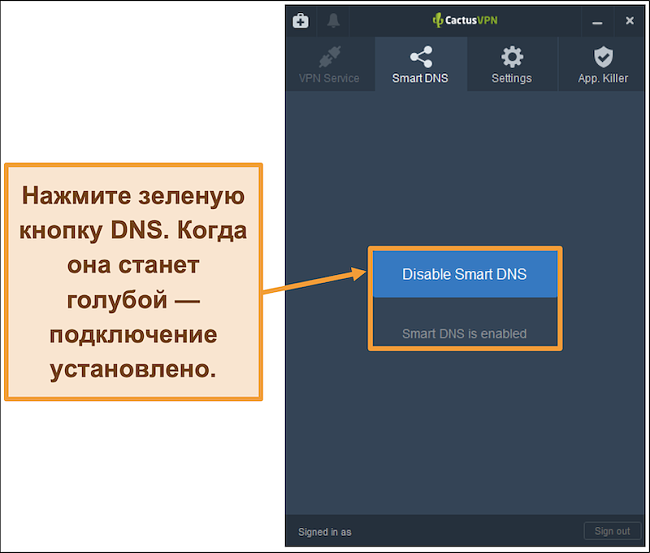Switch to the VPN Service tab
Screen dimensions: 650x553
click(330, 64)
